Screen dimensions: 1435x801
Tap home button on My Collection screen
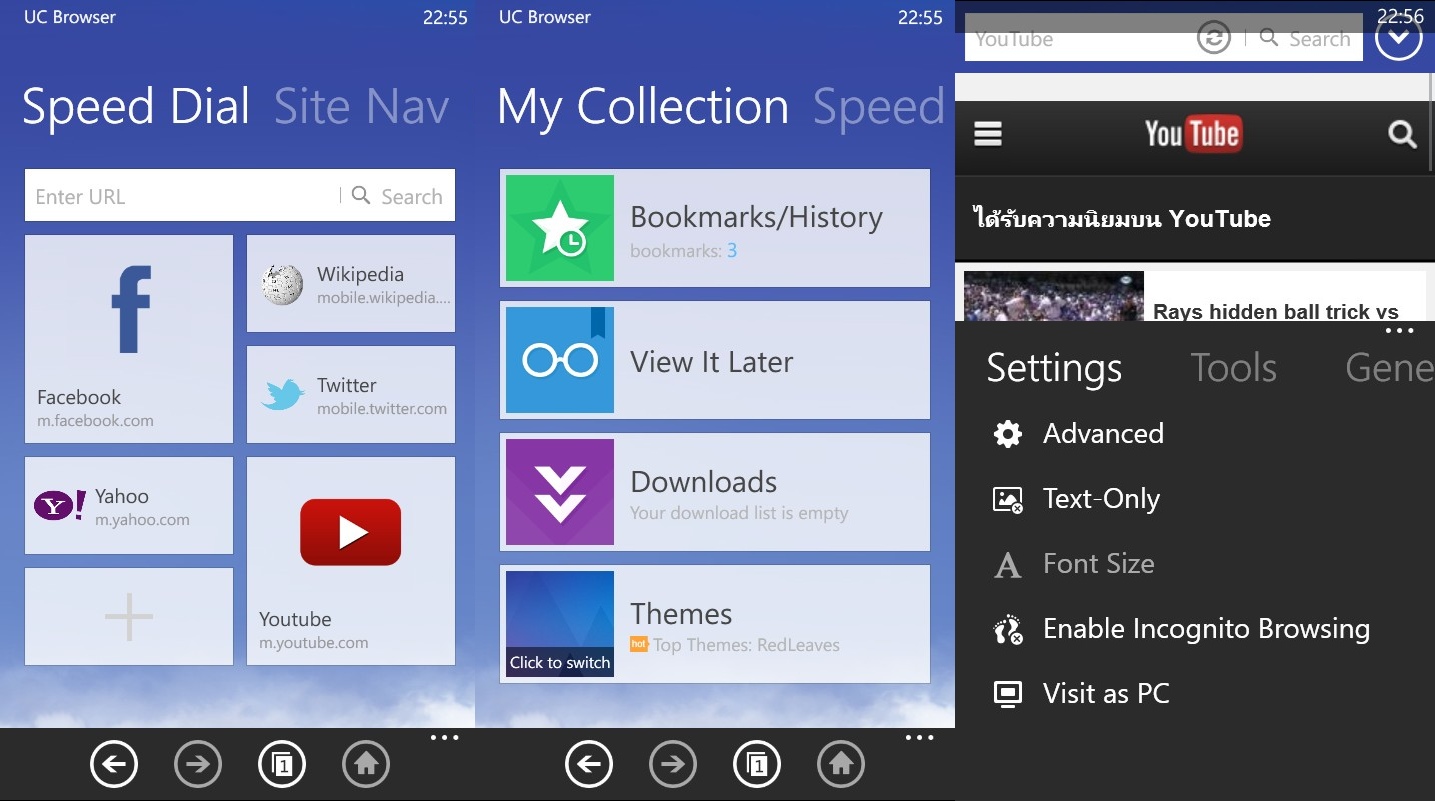(x=841, y=765)
